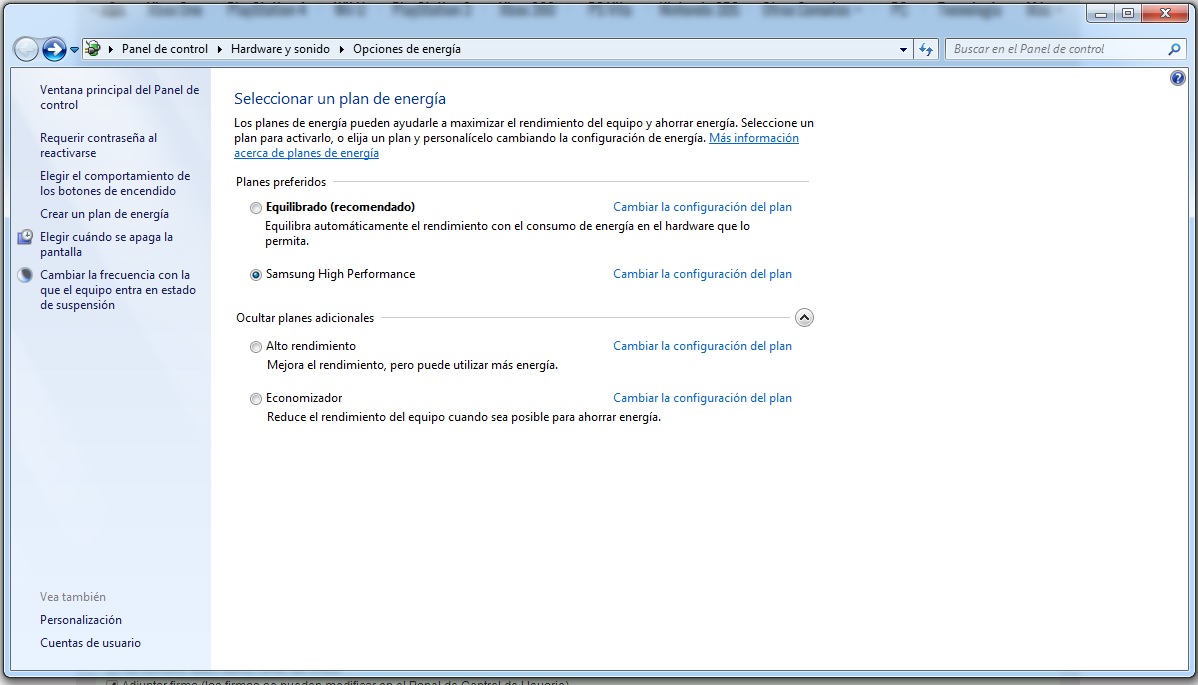Open Elegir el comportamiento de los botones
The width and height of the screenshot is (1198, 685).
(x=115, y=183)
